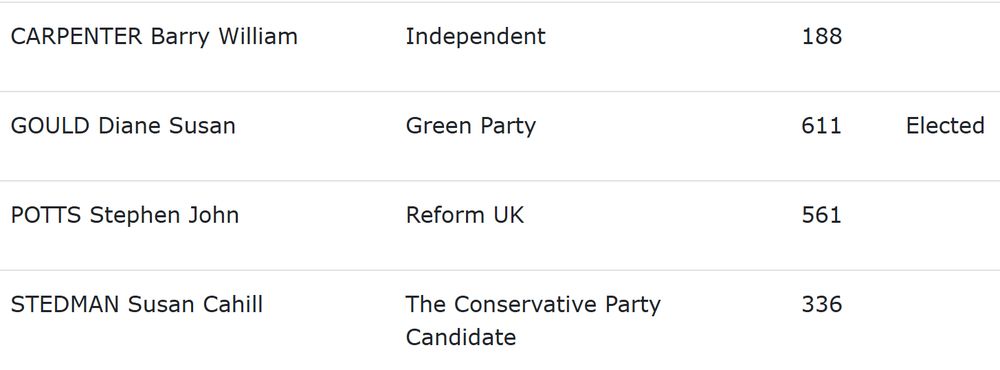
Task: Click The Conservative Party Candidate text
Action: [533, 321]
